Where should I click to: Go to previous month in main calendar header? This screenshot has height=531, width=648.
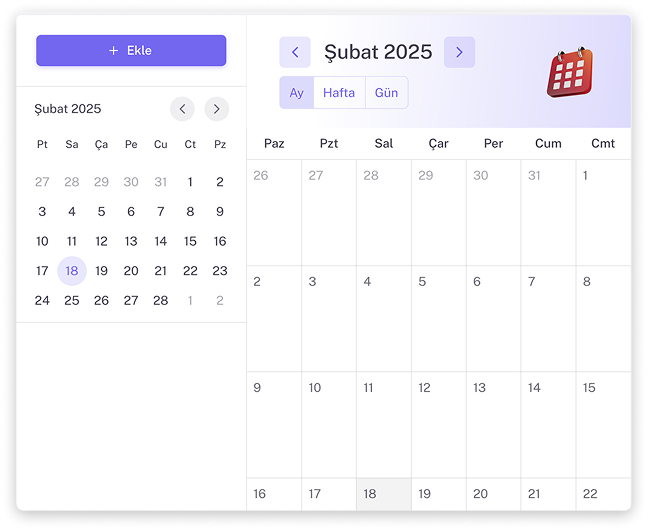click(295, 52)
